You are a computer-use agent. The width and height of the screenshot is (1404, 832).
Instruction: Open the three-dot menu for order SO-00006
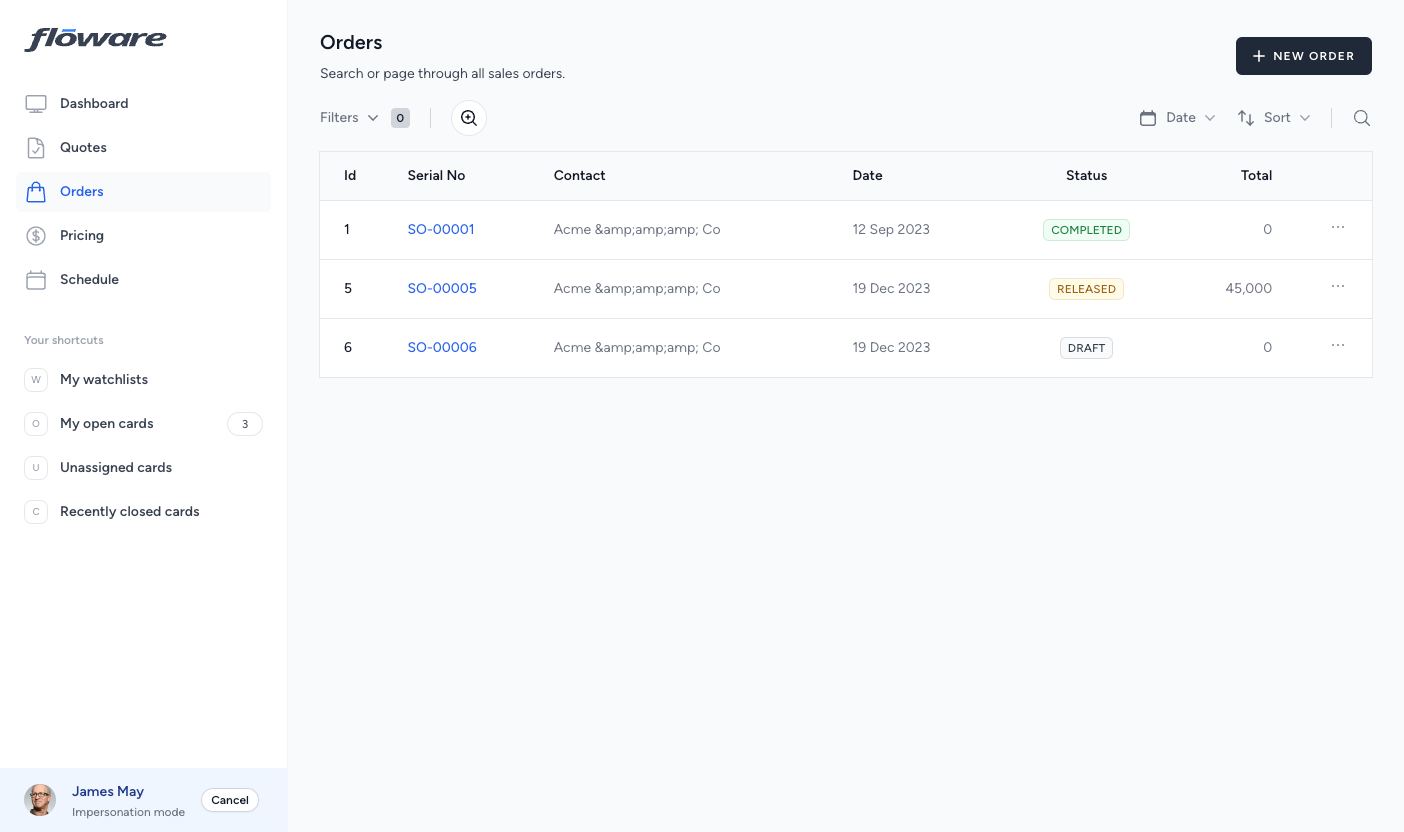pyautogui.click(x=1337, y=346)
